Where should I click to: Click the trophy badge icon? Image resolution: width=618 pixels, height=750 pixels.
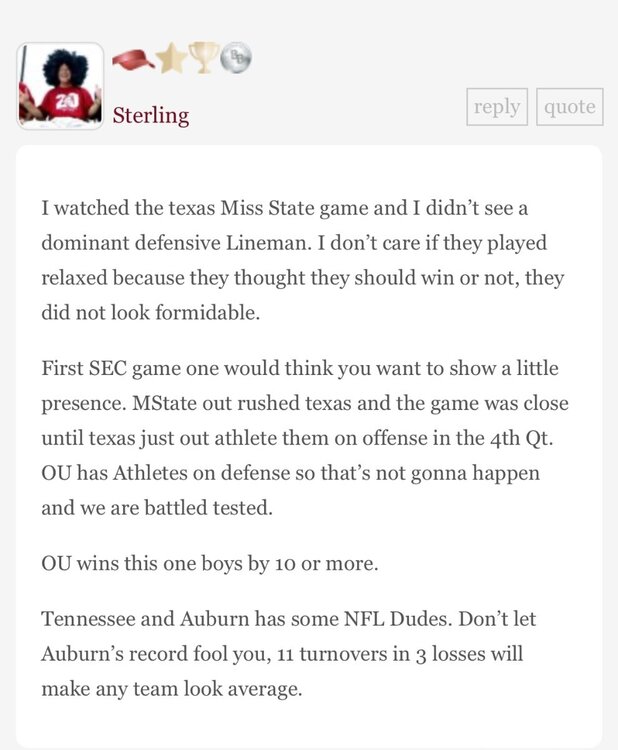(204, 60)
